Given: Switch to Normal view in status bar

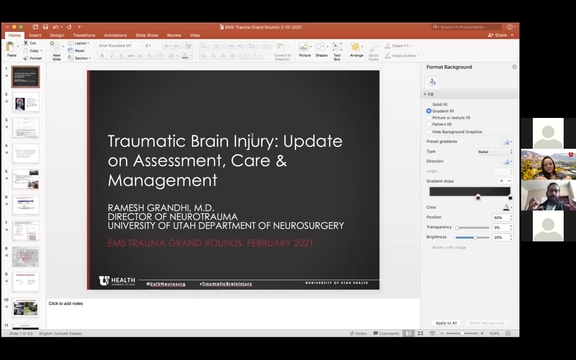Looking at the screenshot, I should click(x=408, y=333).
